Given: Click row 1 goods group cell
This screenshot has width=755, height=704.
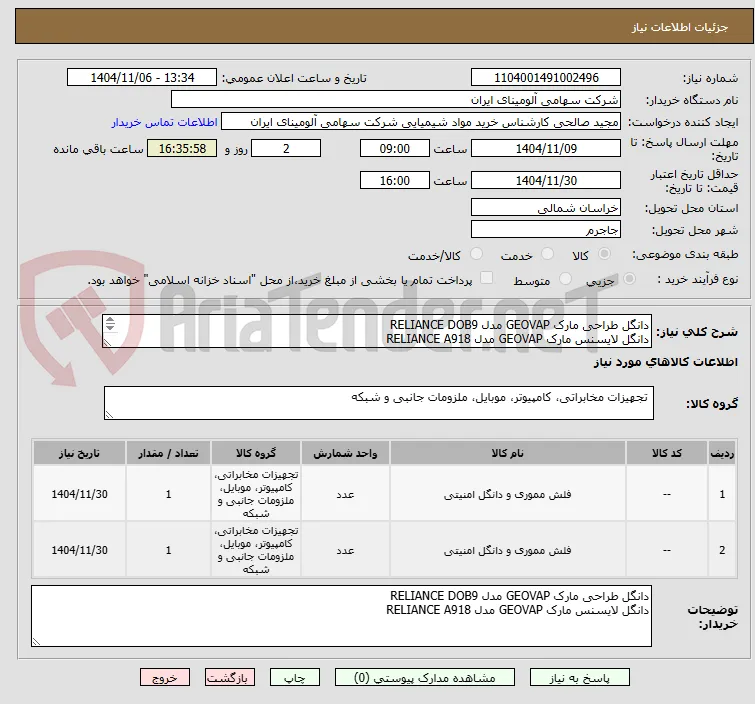Looking at the screenshot, I should coord(256,494).
